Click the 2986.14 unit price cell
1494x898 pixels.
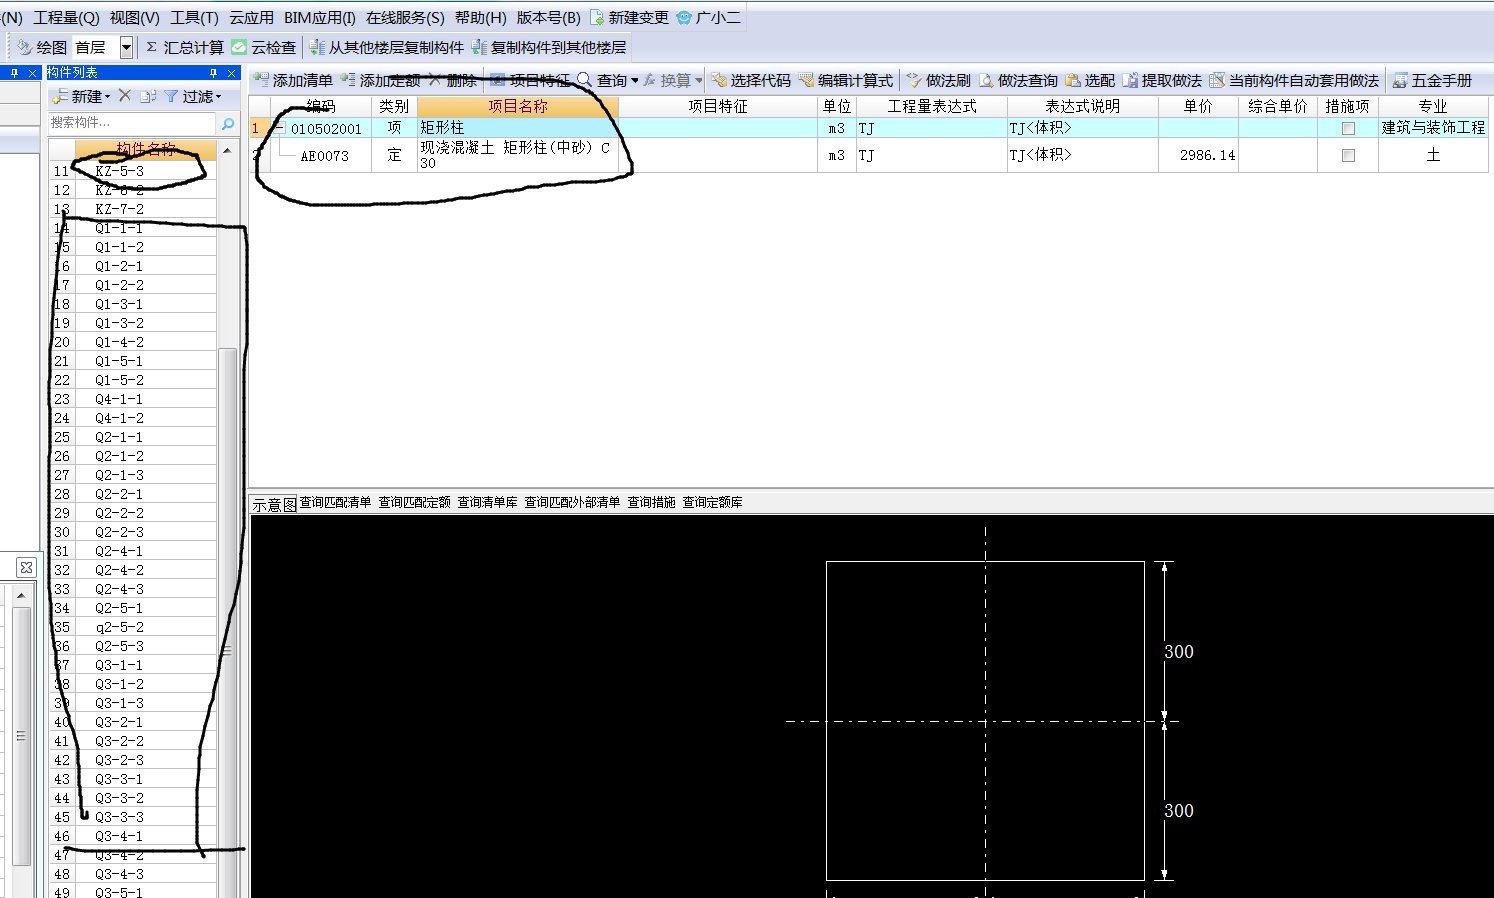point(1198,155)
